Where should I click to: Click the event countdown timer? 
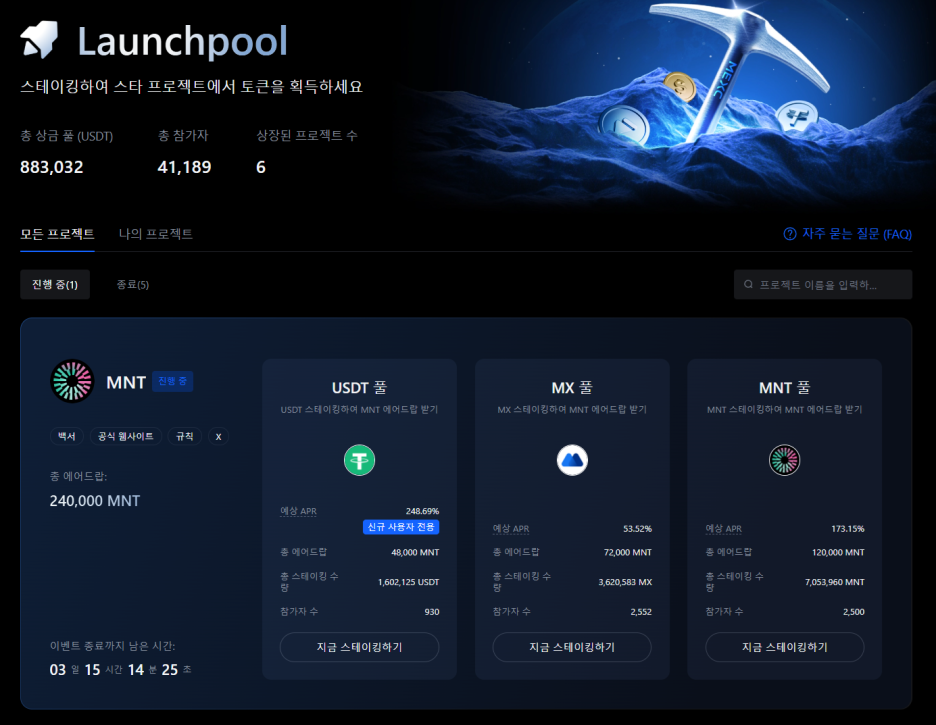[121, 670]
